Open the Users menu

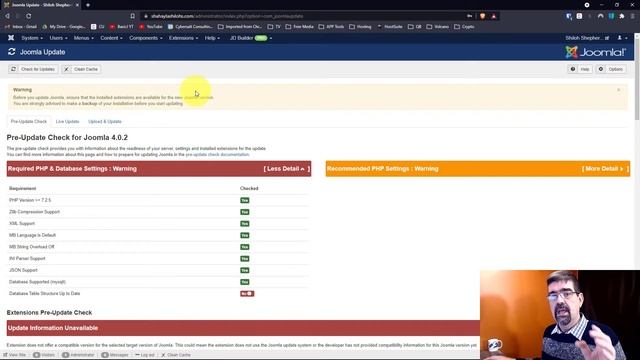point(58,38)
